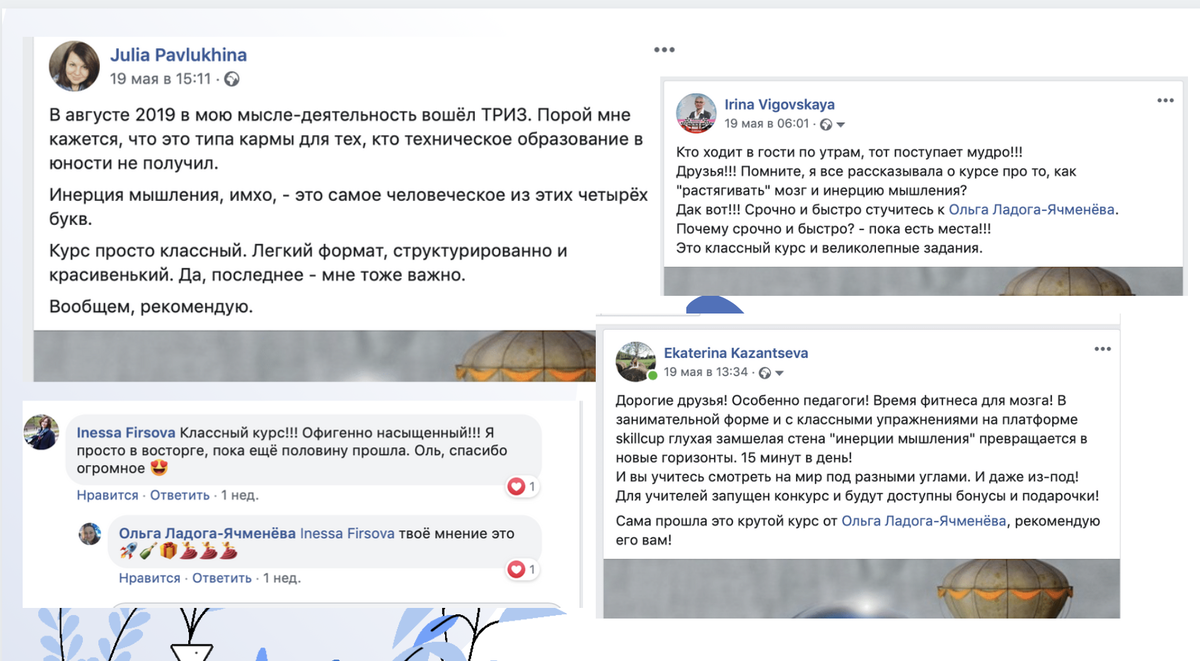Like Inessa Firsova's comment via Нравится
The image size is (1200, 661).
pyautogui.click(x=107, y=495)
